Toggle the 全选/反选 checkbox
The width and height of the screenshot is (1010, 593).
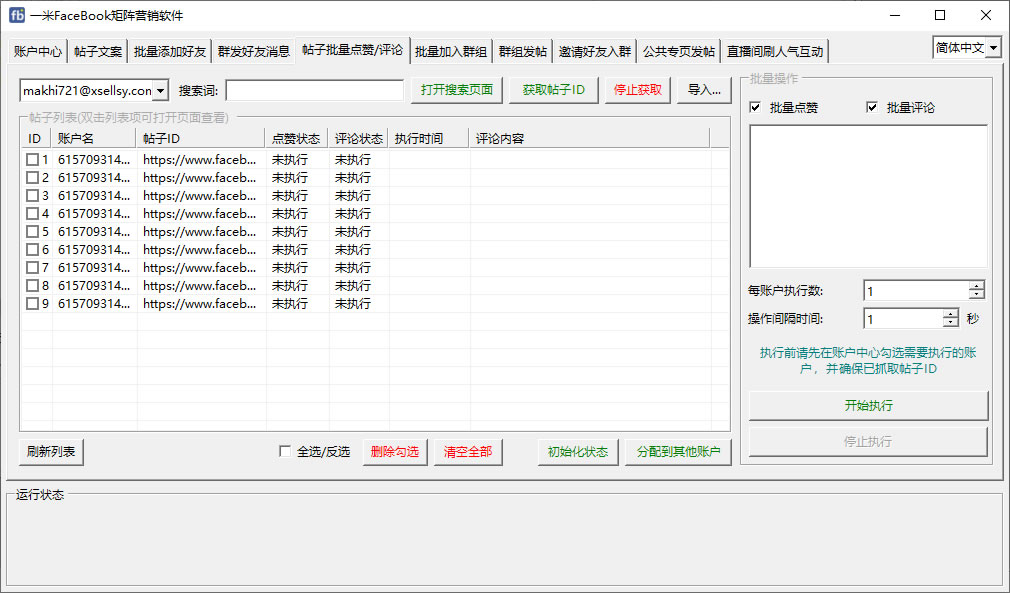[x=285, y=451]
